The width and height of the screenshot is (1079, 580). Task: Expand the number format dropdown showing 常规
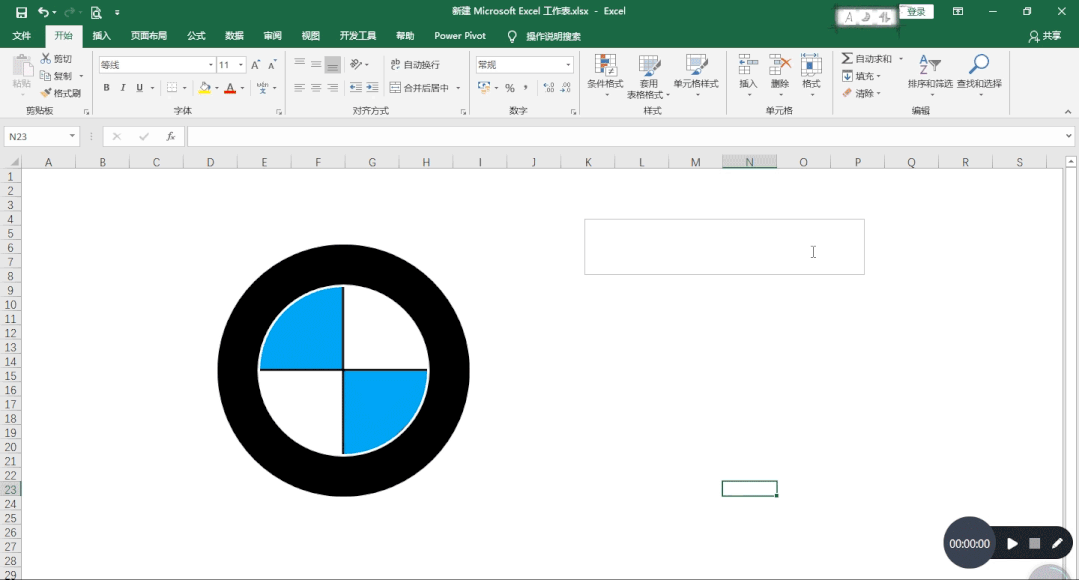[568, 65]
